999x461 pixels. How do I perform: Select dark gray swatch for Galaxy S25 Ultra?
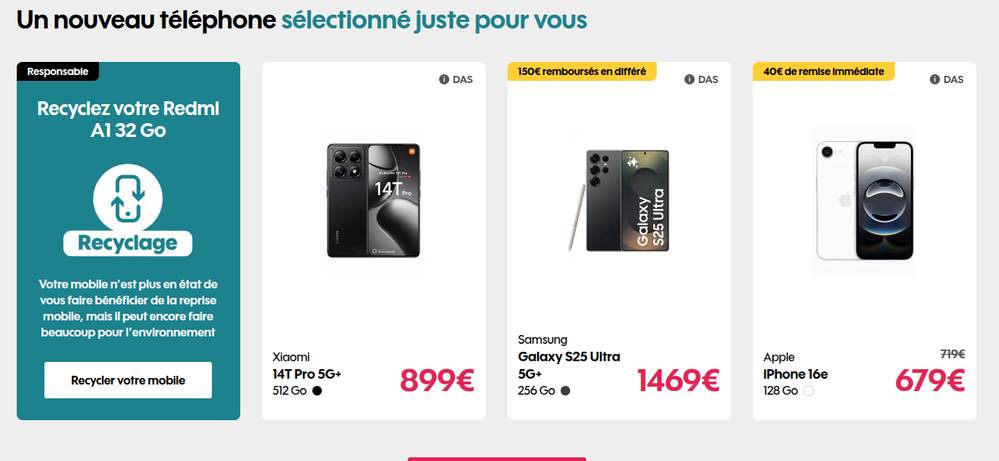[565, 391]
